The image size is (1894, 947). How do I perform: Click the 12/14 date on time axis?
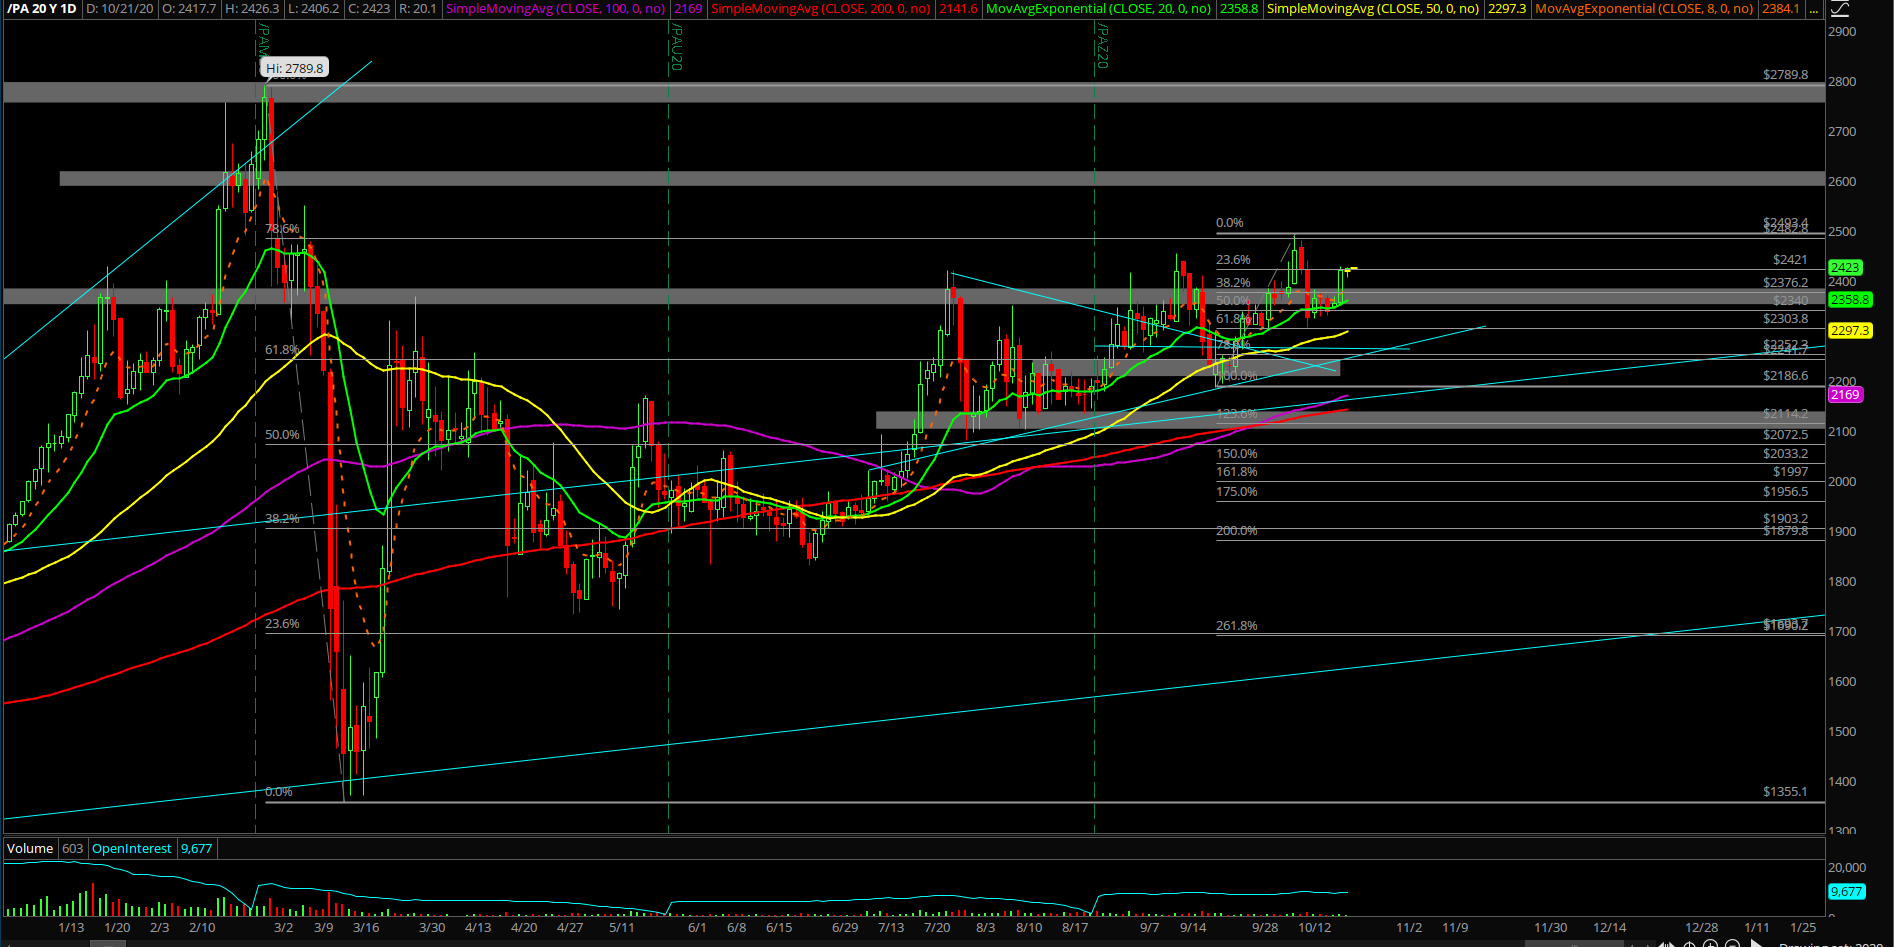(1609, 927)
